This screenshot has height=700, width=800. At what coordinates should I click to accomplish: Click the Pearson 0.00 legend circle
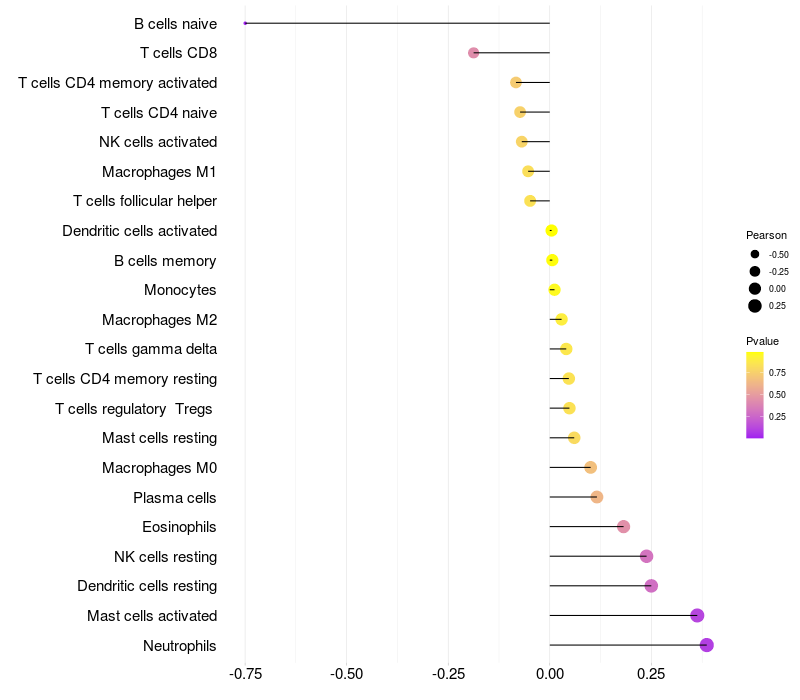(755, 289)
